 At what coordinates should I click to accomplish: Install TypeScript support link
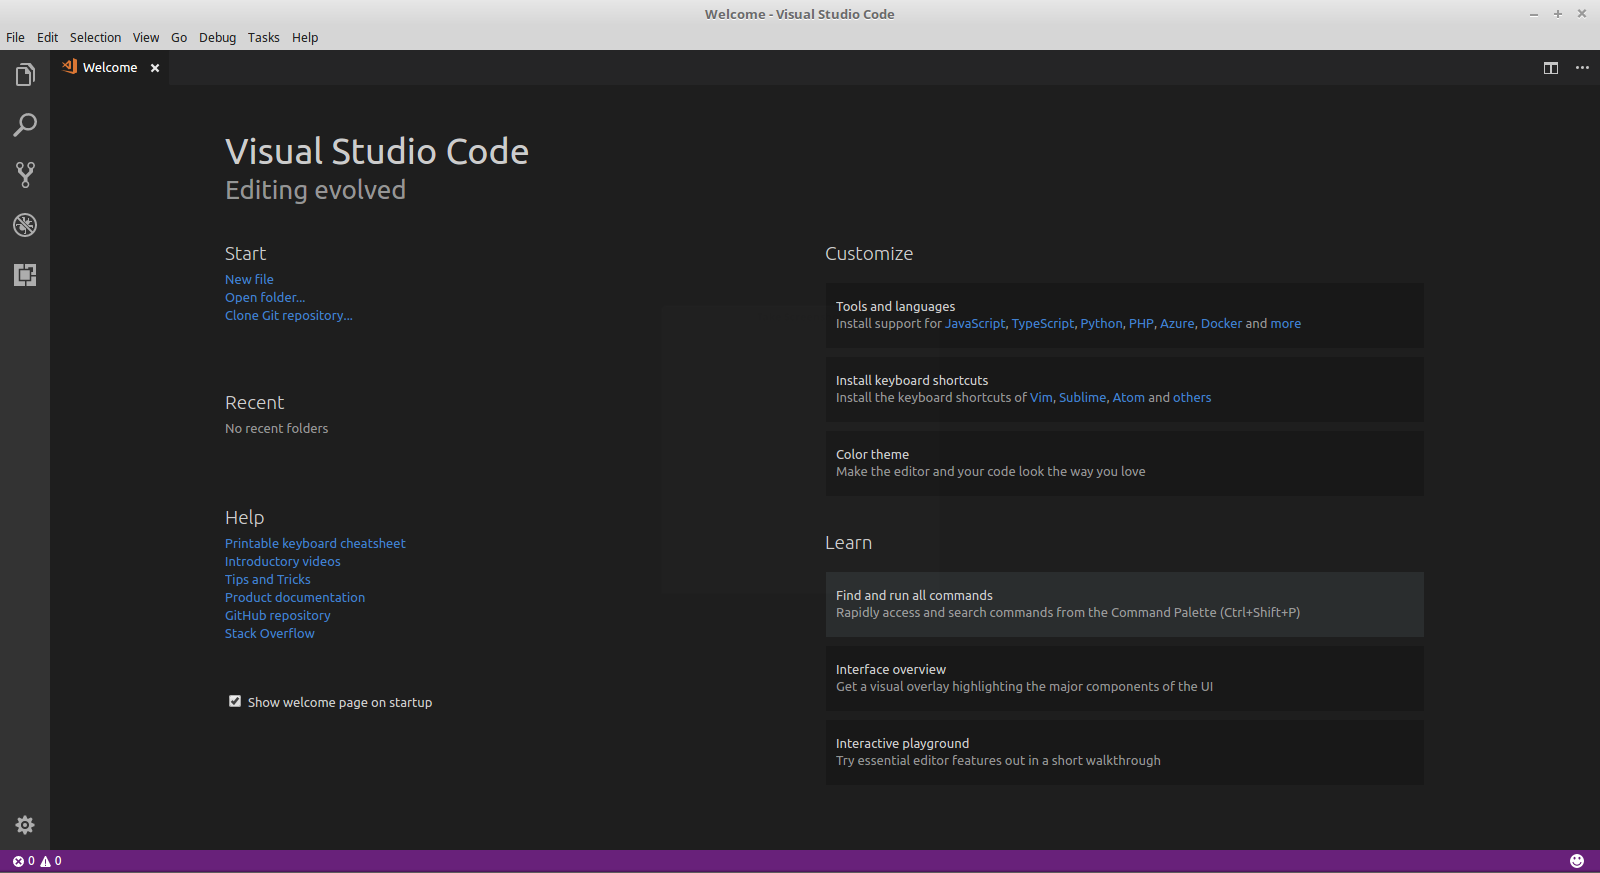(x=1043, y=323)
